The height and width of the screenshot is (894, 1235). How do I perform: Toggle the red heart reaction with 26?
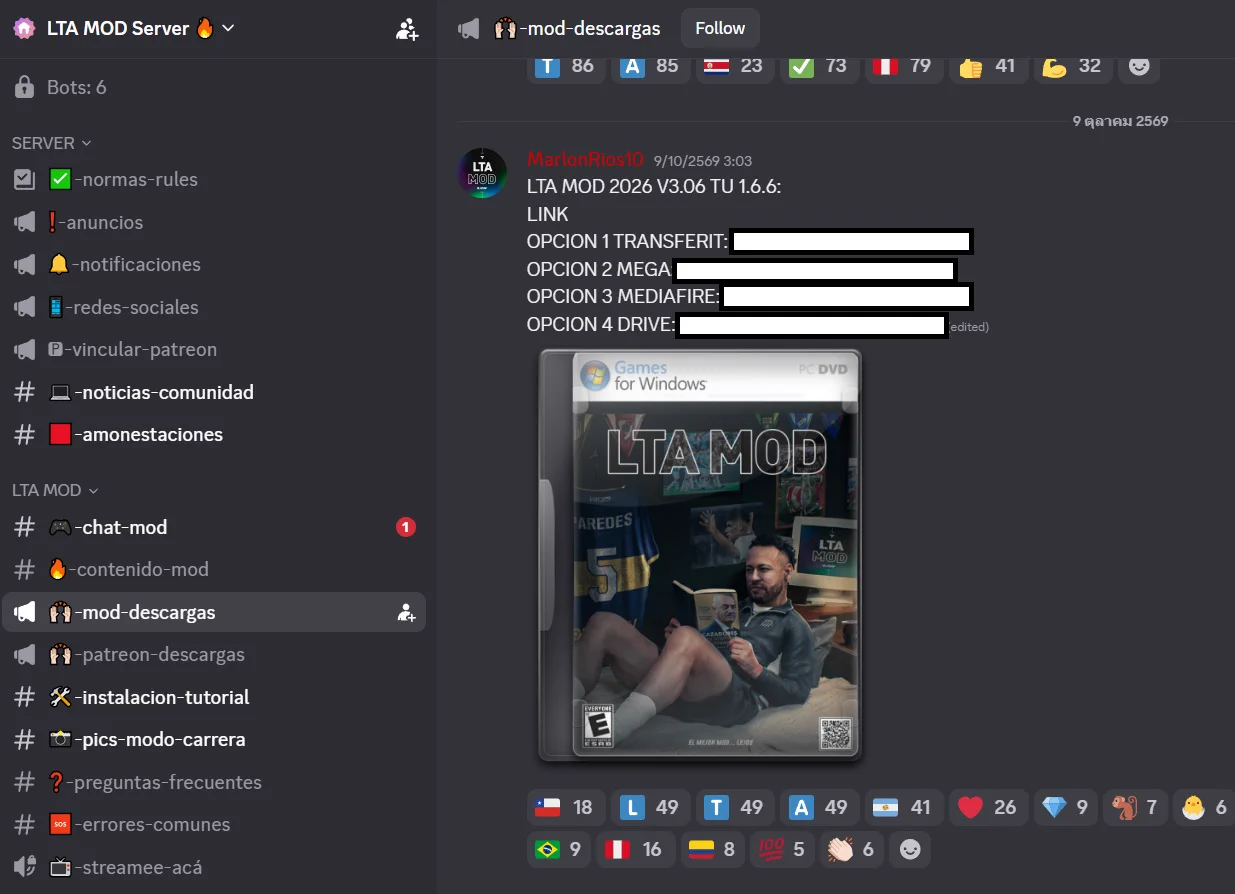pyautogui.click(x=987, y=807)
